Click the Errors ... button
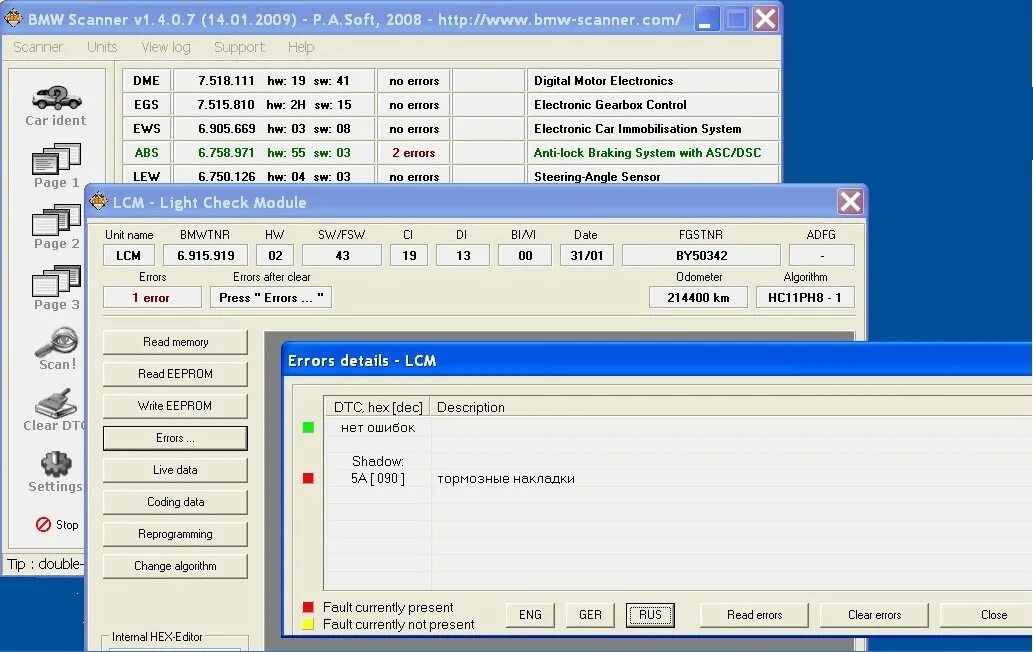Image resolution: width=1033 pixels, height=652 pixels. coord(175,438)
